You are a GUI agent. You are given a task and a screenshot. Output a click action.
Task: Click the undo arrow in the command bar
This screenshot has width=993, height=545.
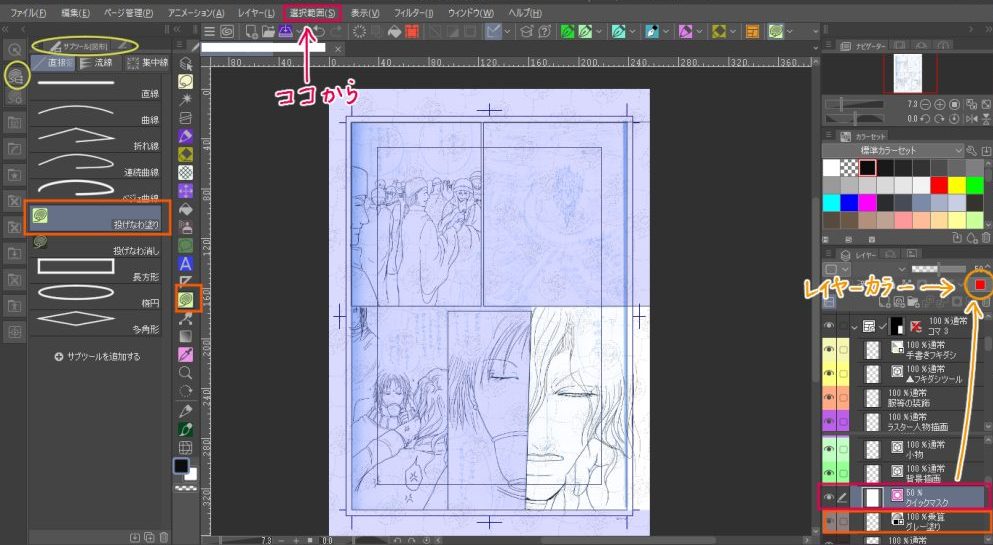[319, 31]
